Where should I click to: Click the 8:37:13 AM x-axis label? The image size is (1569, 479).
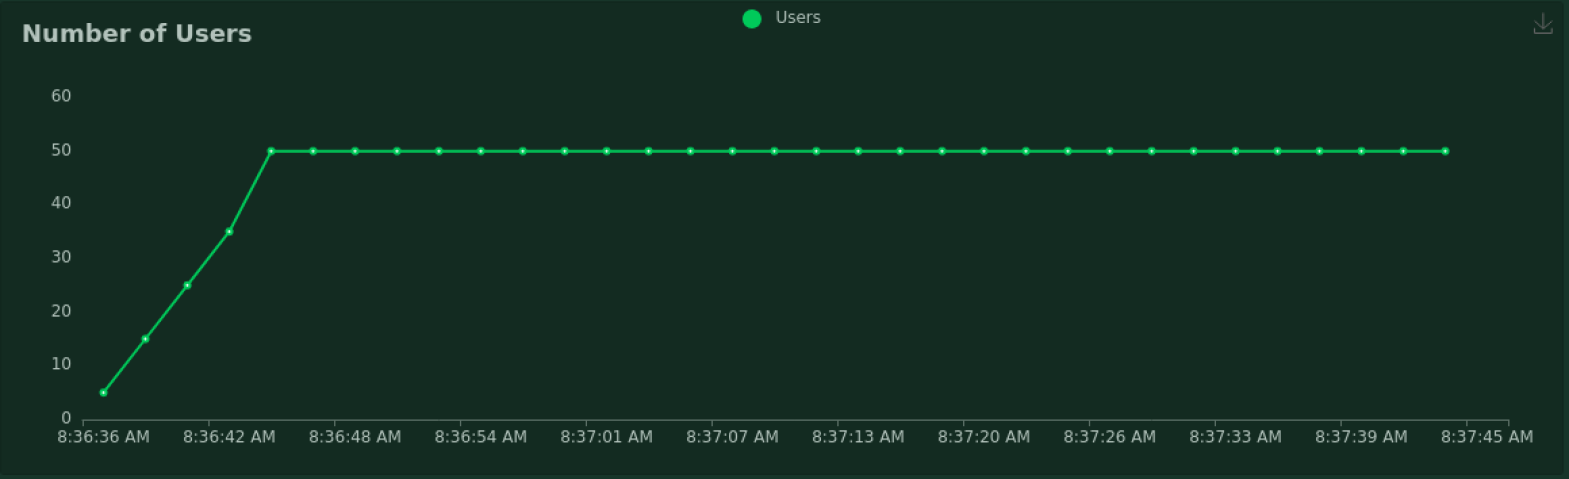(858, 437)
